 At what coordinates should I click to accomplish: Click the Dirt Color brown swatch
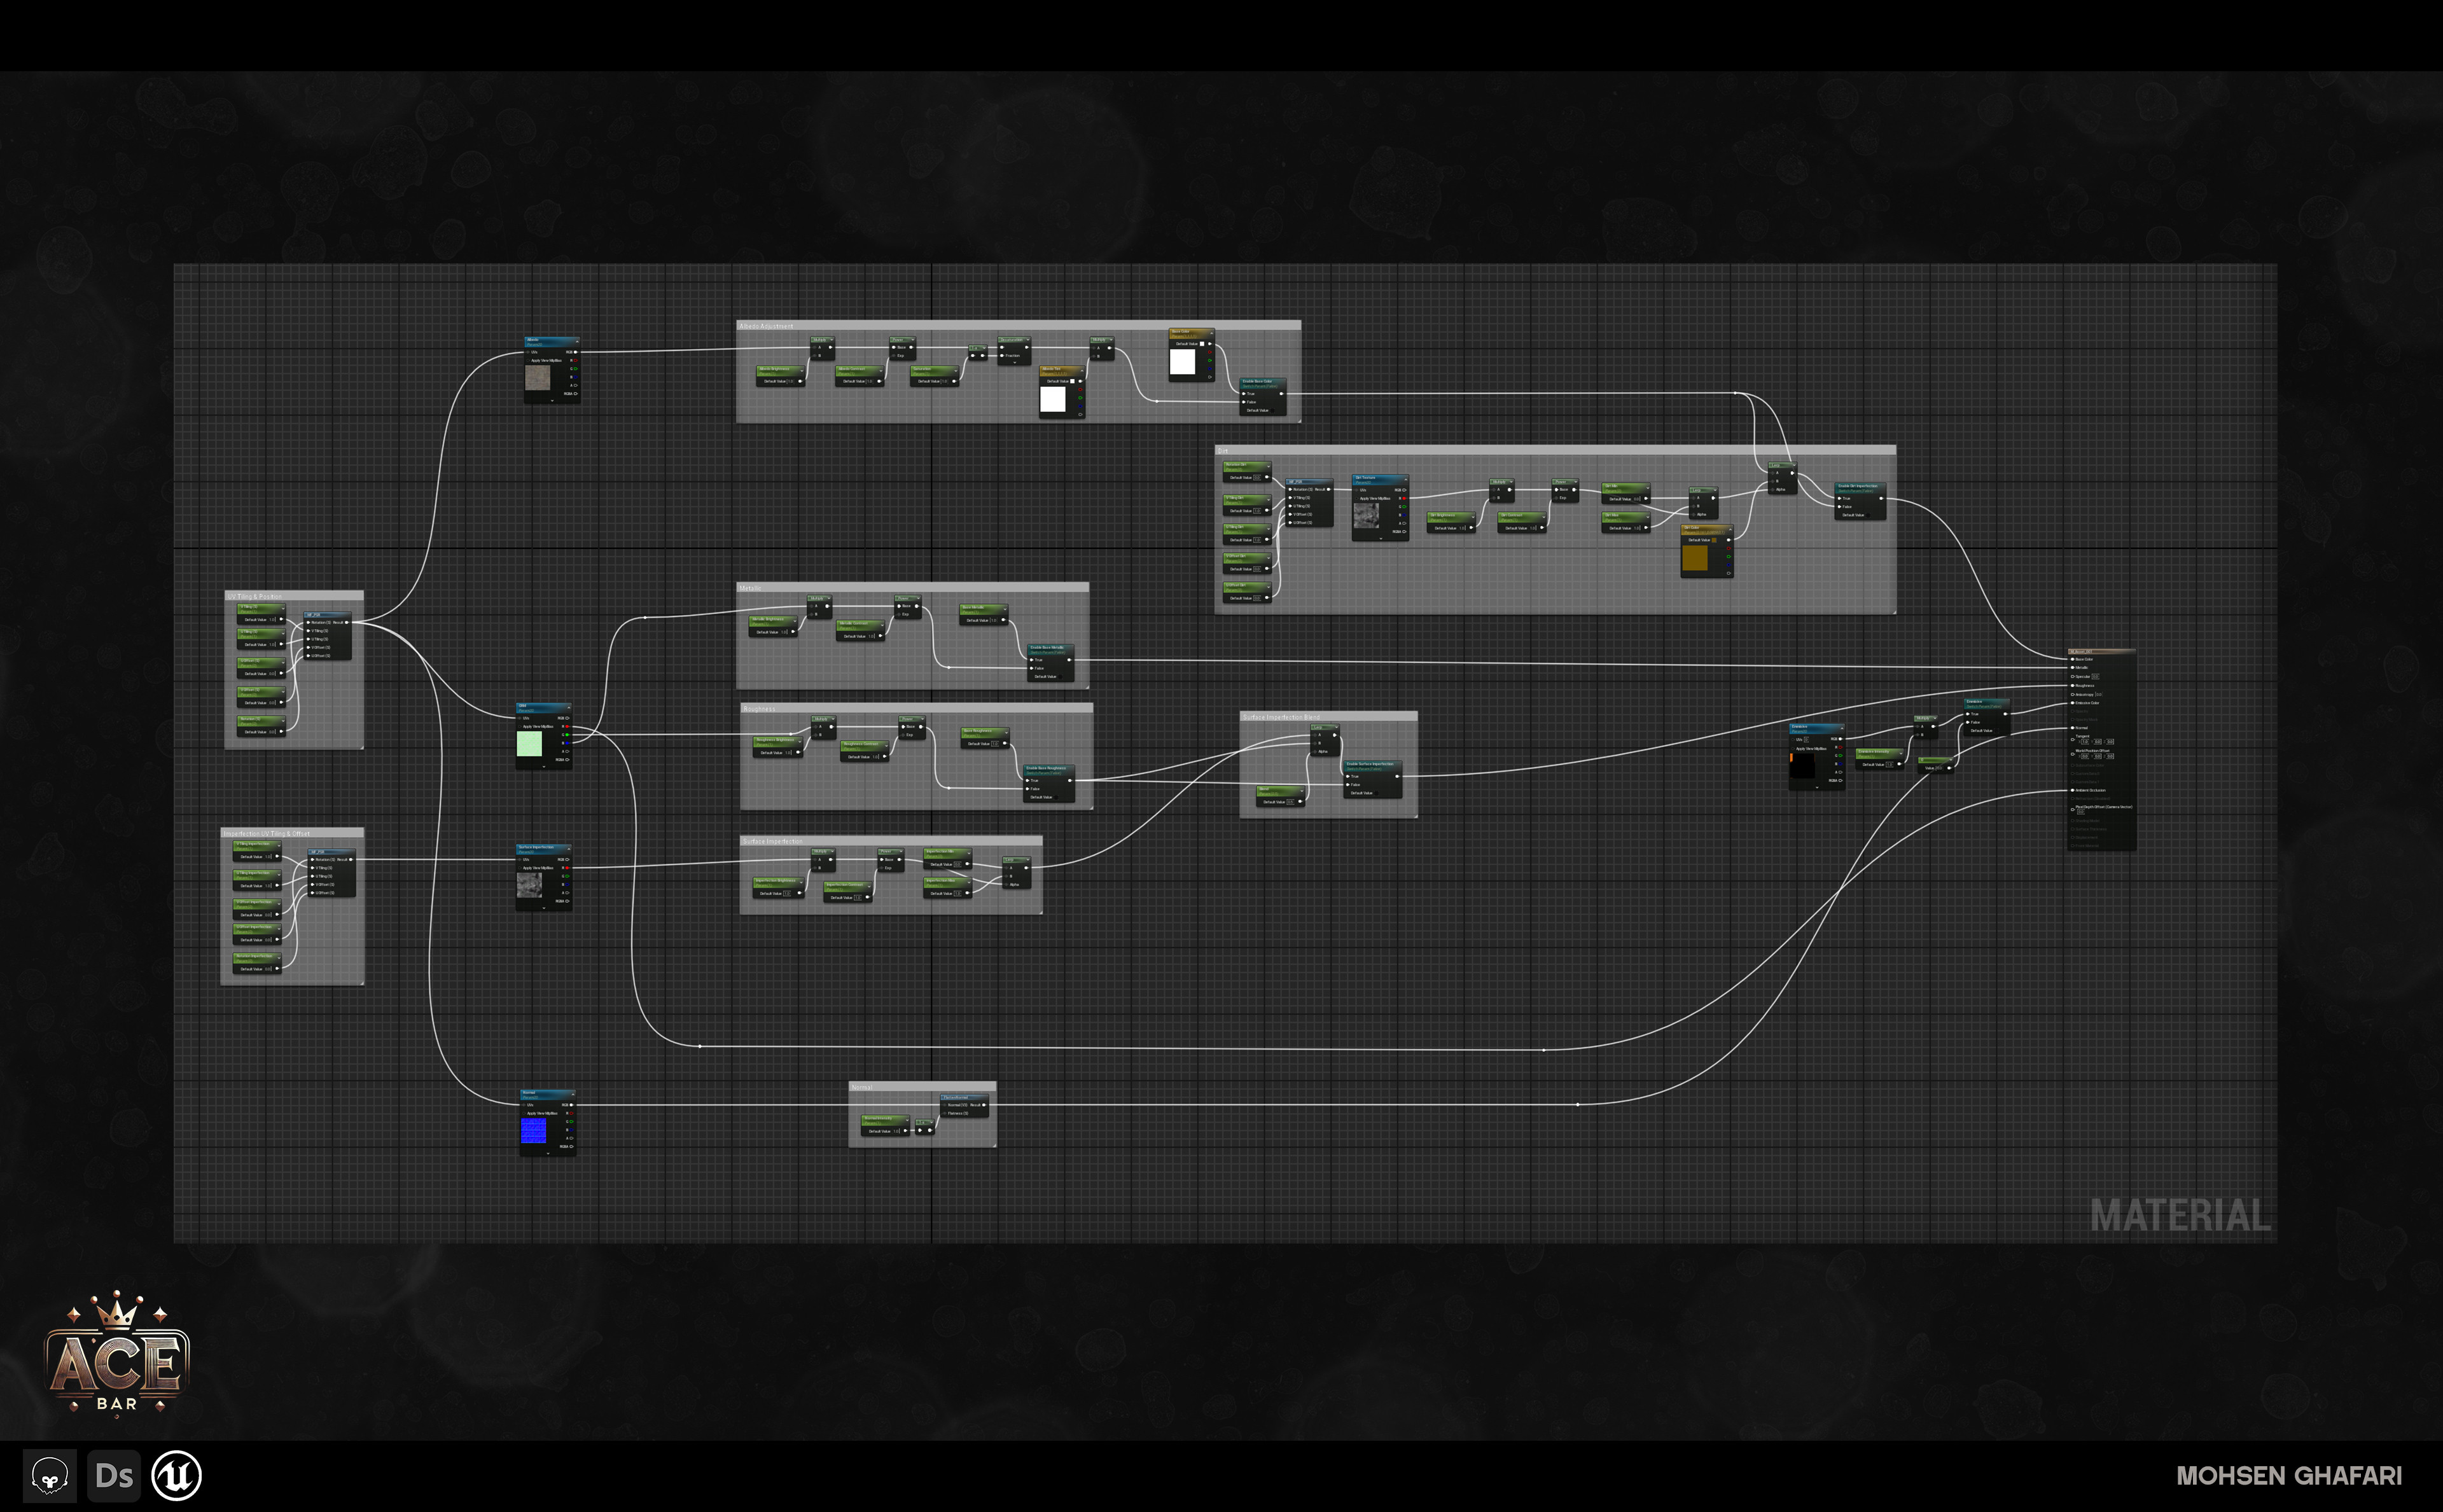click(x=1696, y=558)
